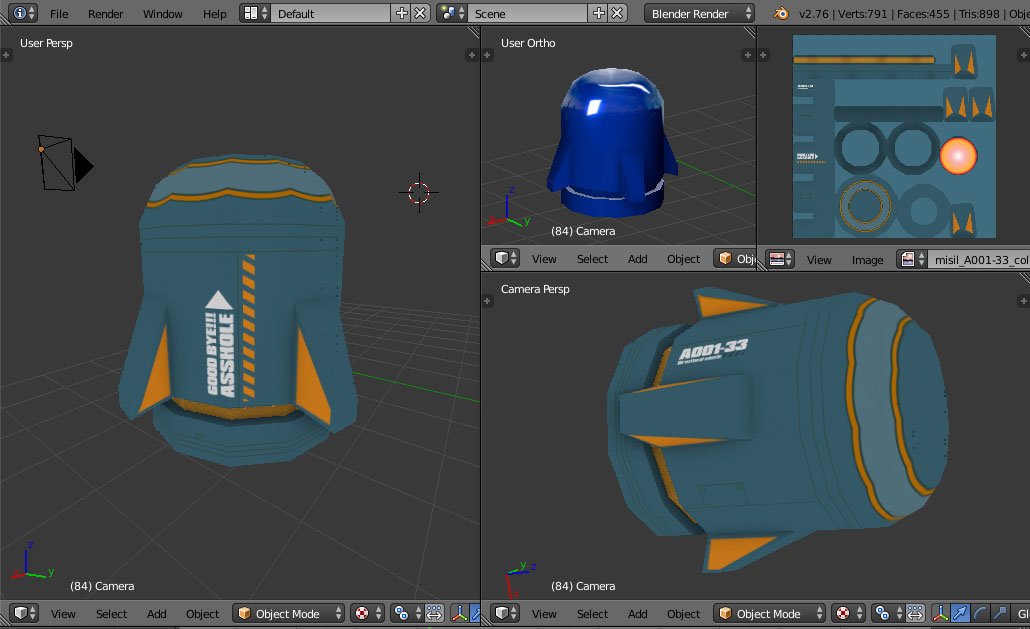Expand User Ortho properties region plus
The image size is (1030, 629).
(x=747, y=55)
